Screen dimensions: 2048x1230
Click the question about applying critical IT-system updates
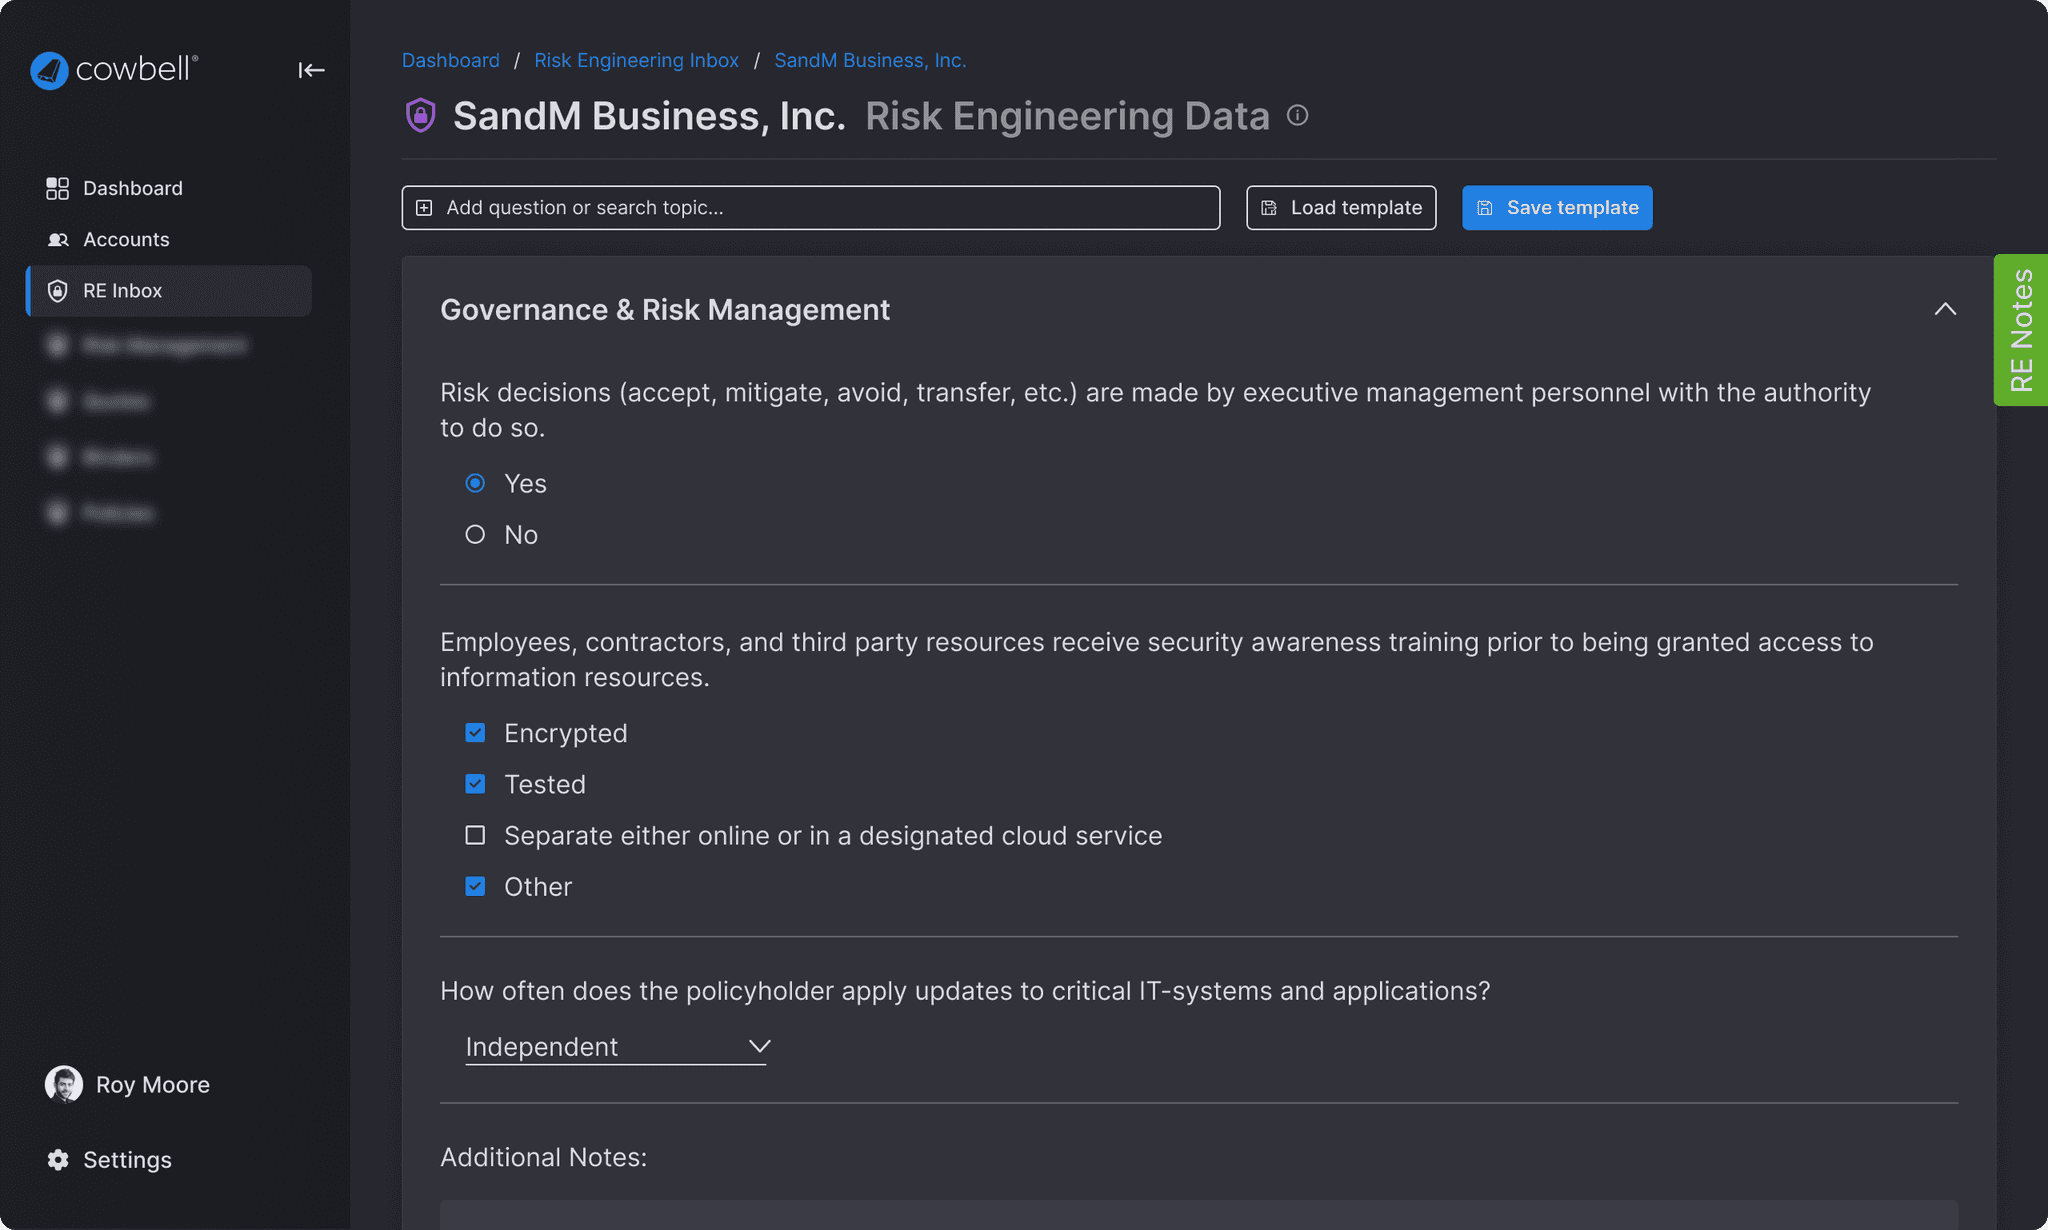[x=965, y=991]
